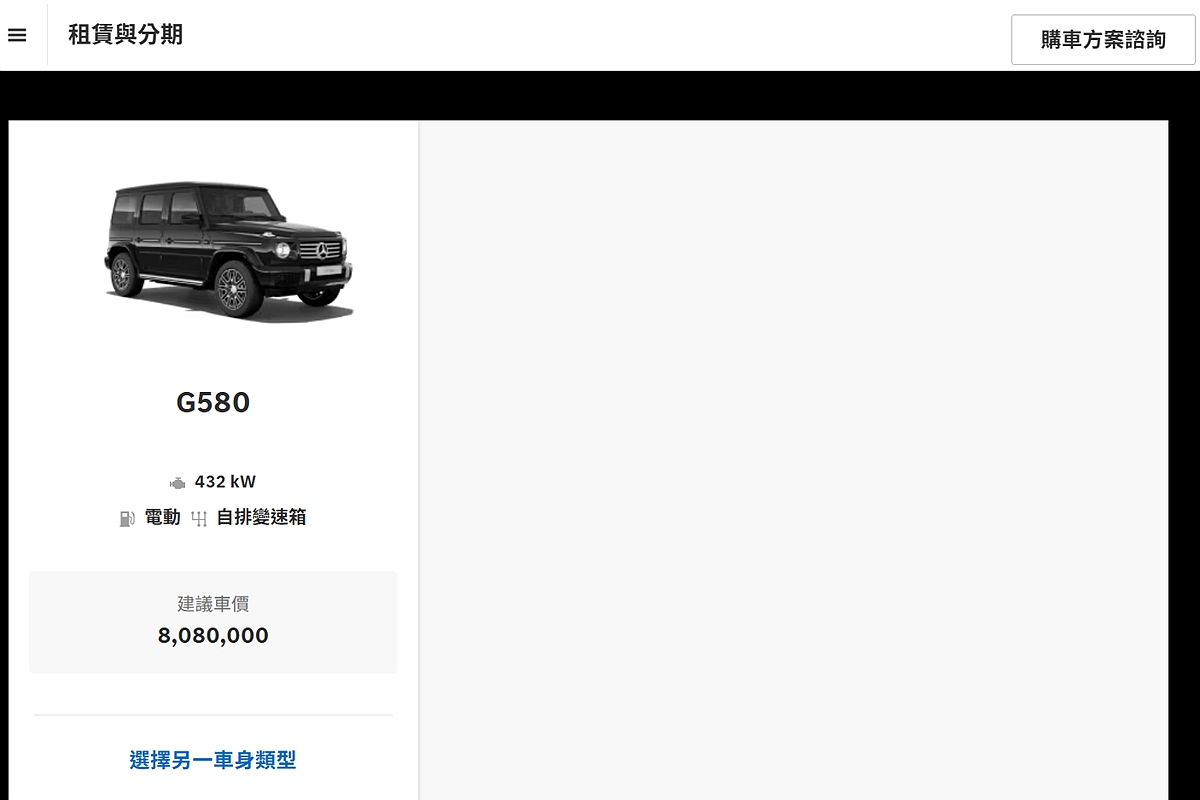Click the G580 model name heading
The image size is (1200, 800).
213,402
